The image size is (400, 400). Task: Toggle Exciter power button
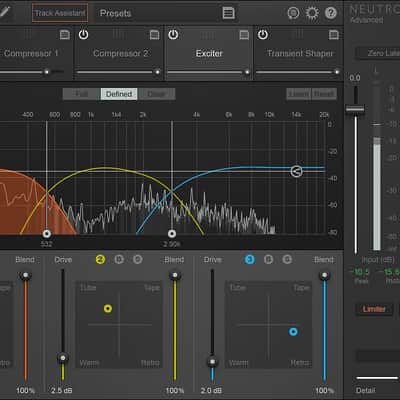tap(173, 34)
